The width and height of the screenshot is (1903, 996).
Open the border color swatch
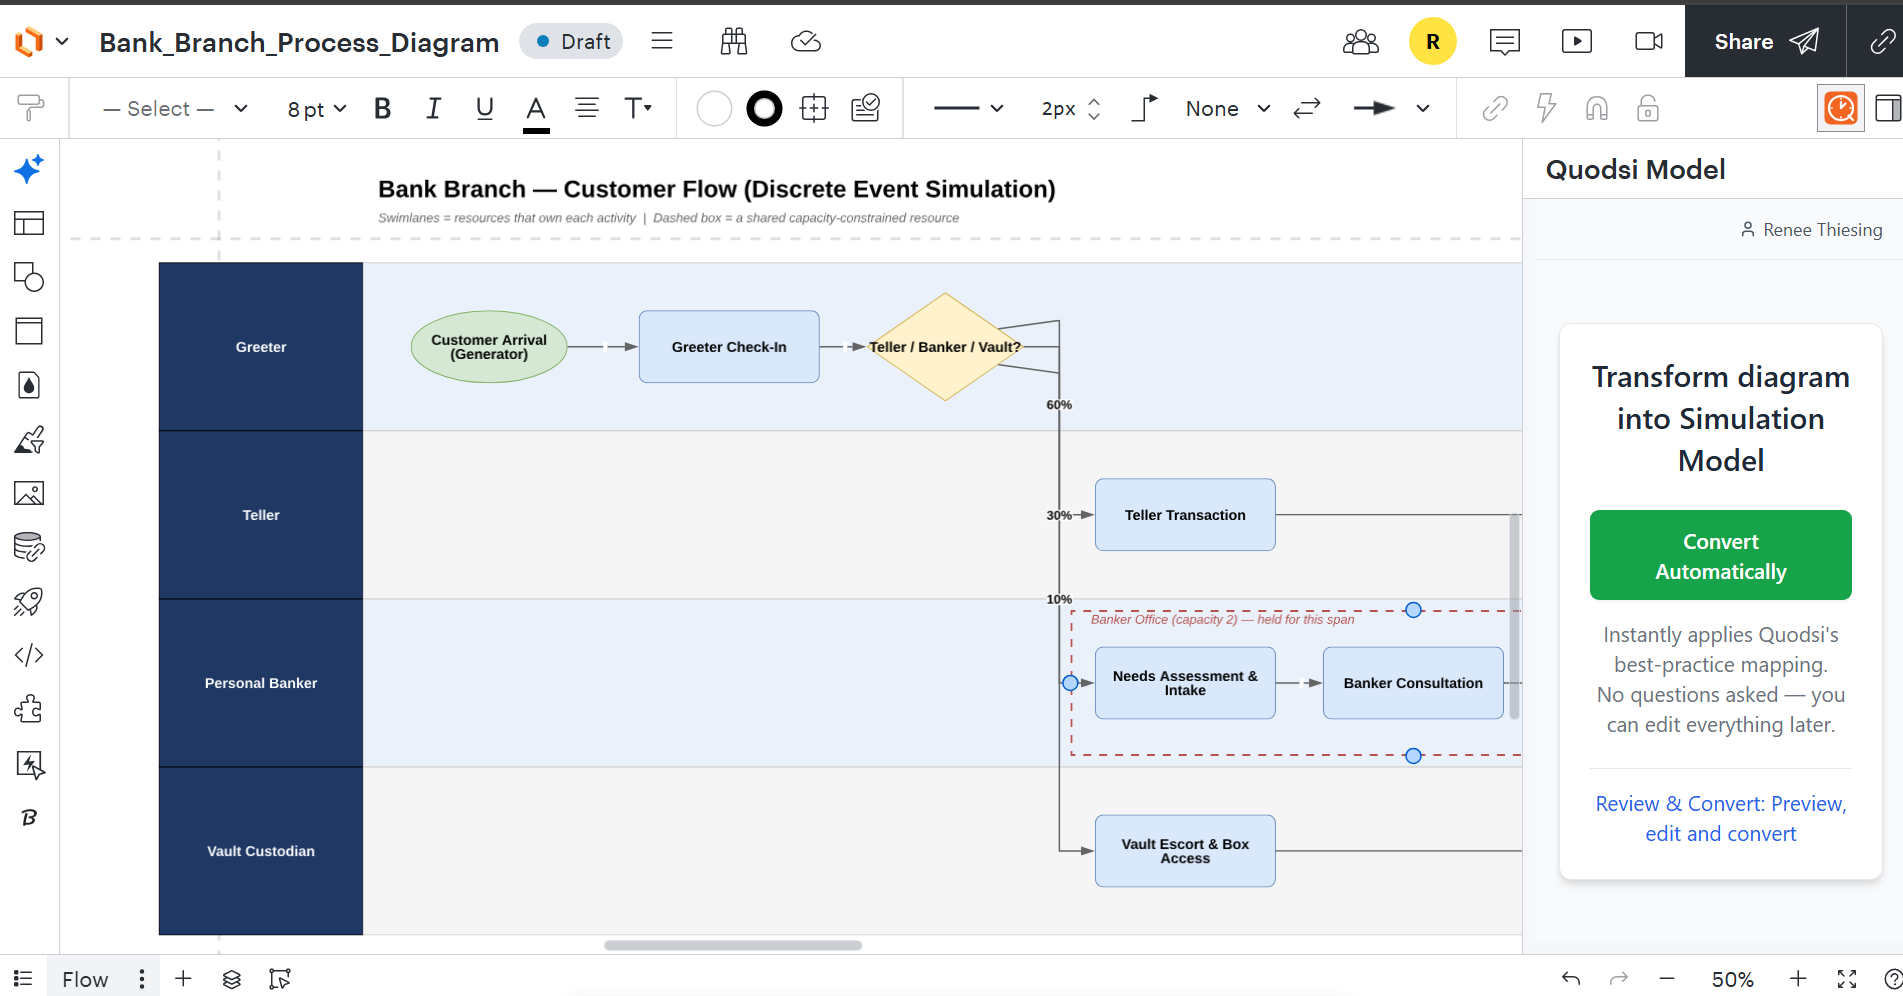pos(764,108)
